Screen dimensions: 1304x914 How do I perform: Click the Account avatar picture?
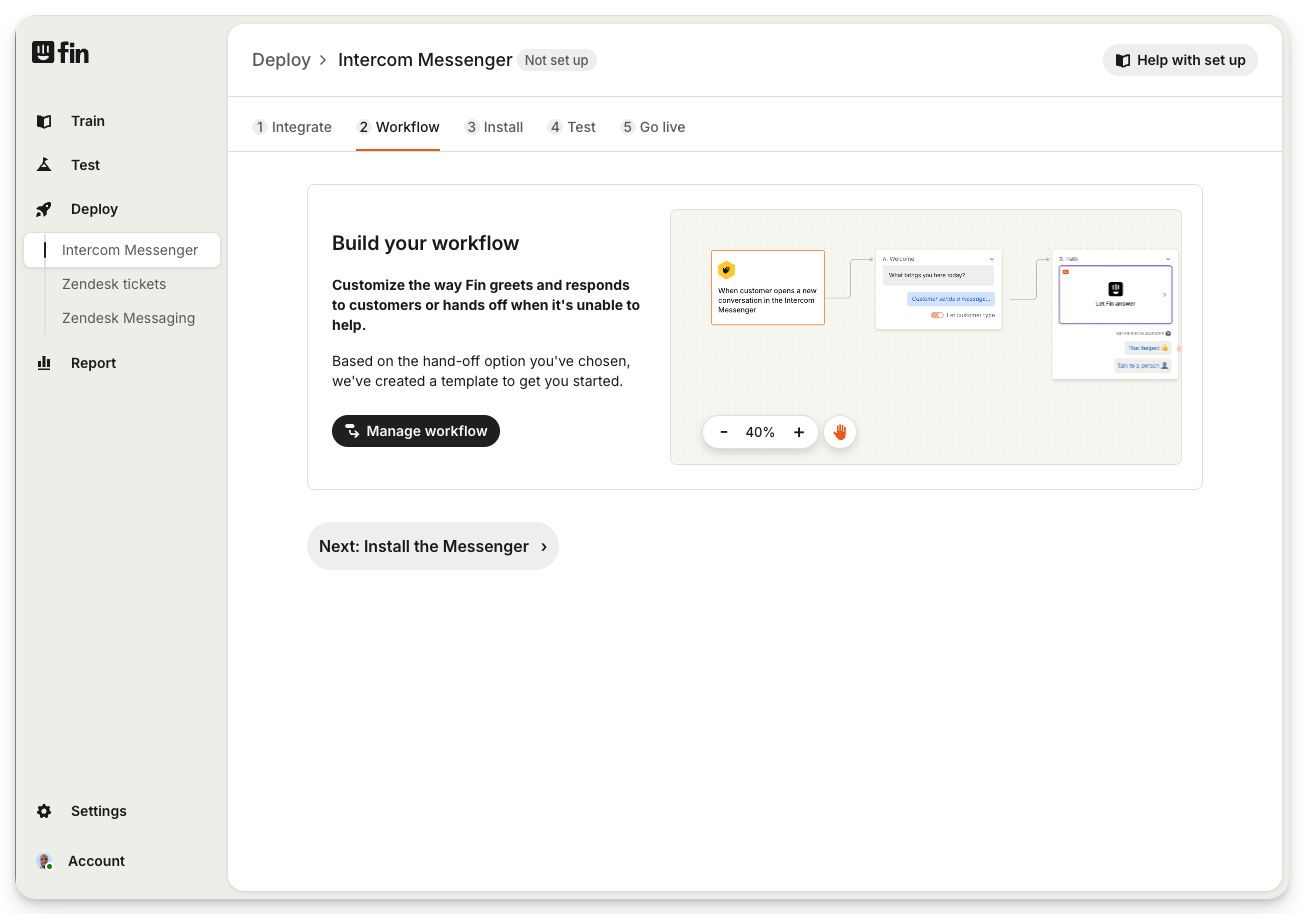click(44, 861)
